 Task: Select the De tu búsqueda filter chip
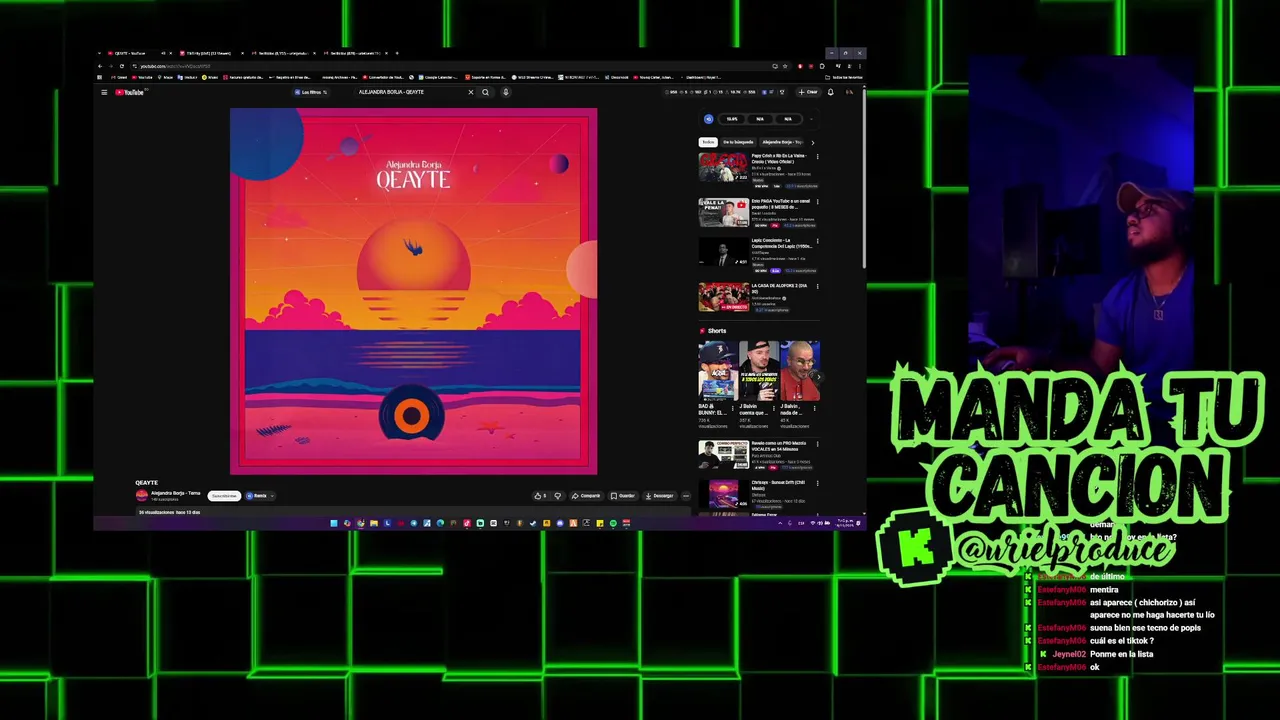[738, 142]
